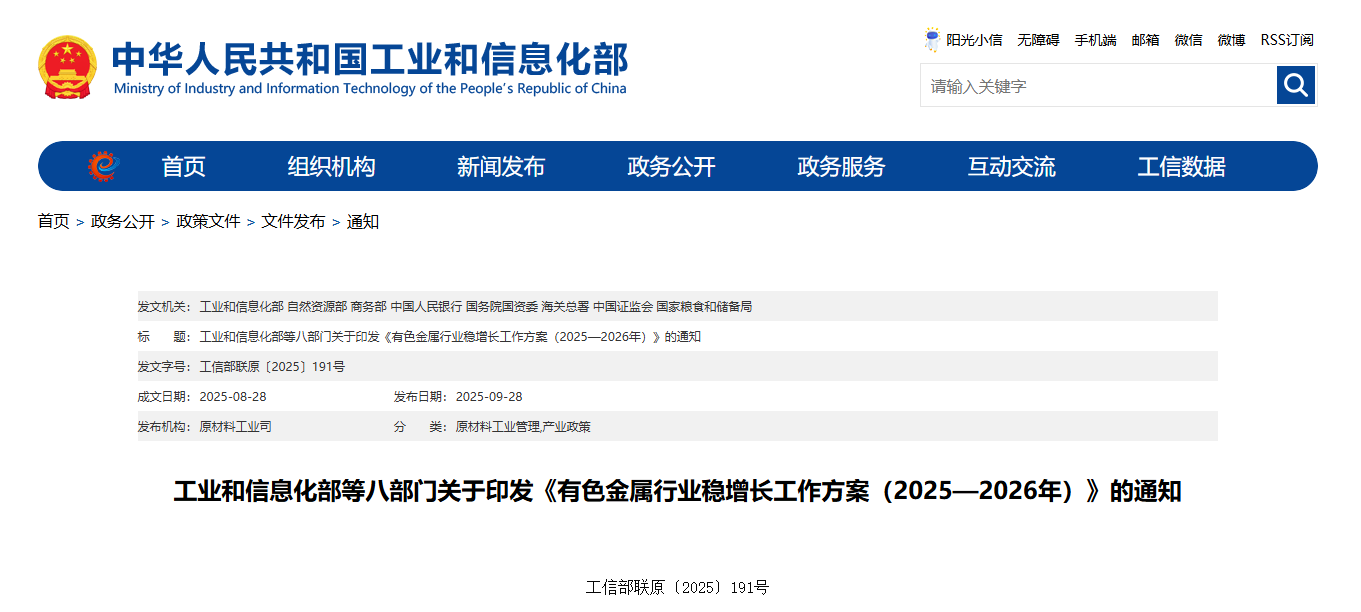Screen dimensions: 1361x612
Task: Click the 无障碍 accessibility link
Action: [1037, 39]
